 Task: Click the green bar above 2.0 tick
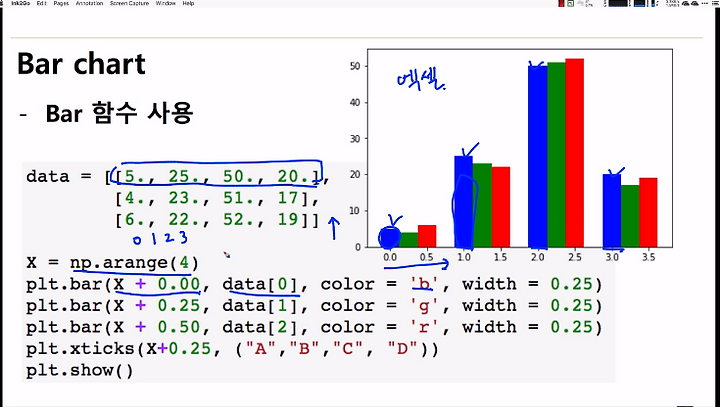[x=556, y=155]
